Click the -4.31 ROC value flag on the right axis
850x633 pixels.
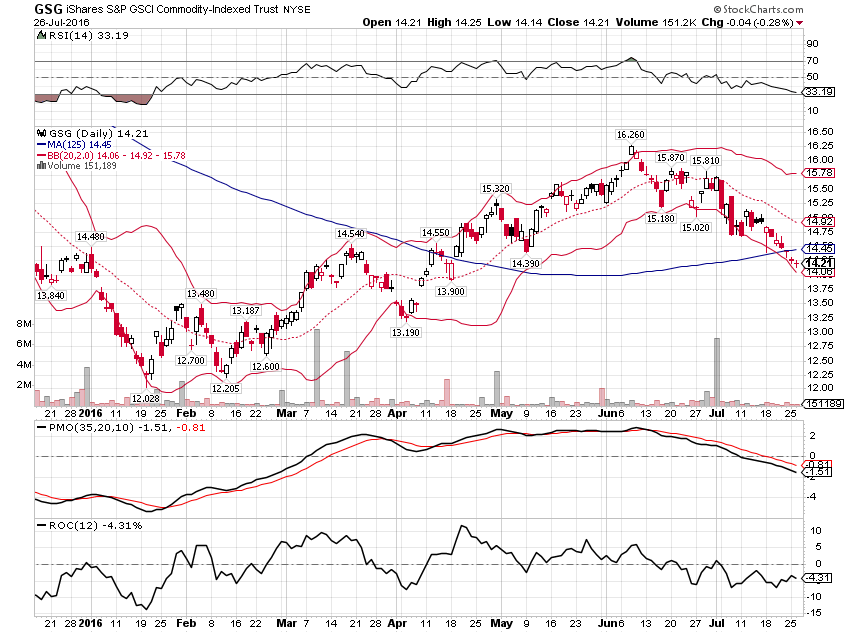tap(818, 578)
